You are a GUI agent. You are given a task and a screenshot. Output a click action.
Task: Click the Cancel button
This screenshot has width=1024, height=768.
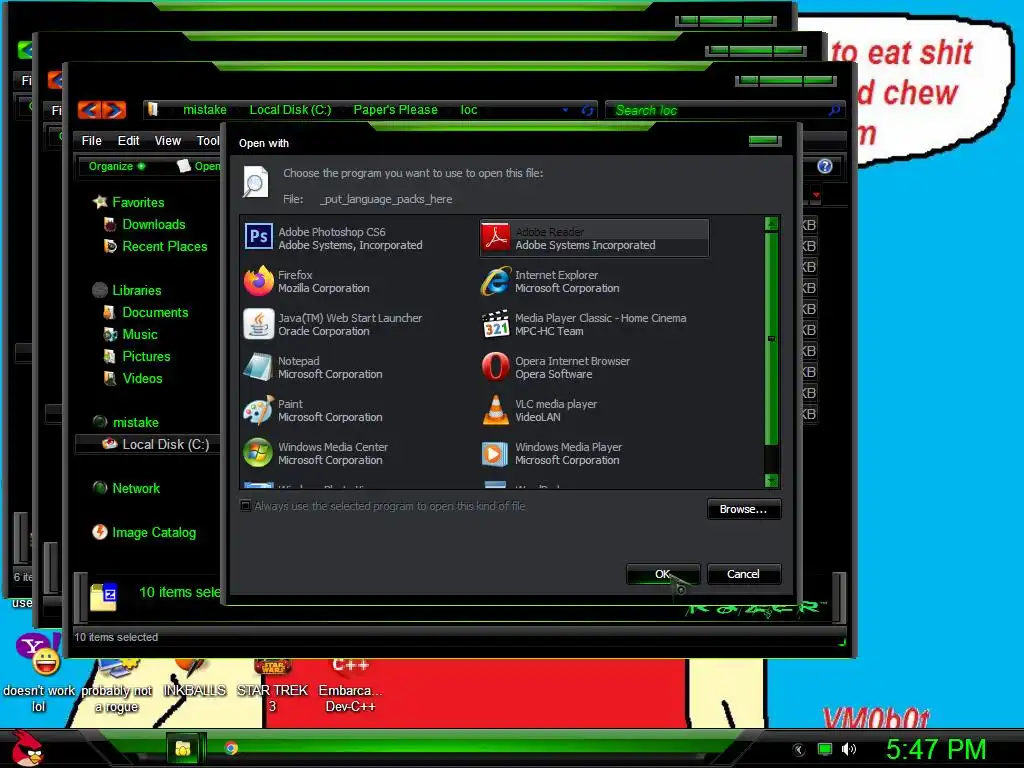(x=743, y=574)
